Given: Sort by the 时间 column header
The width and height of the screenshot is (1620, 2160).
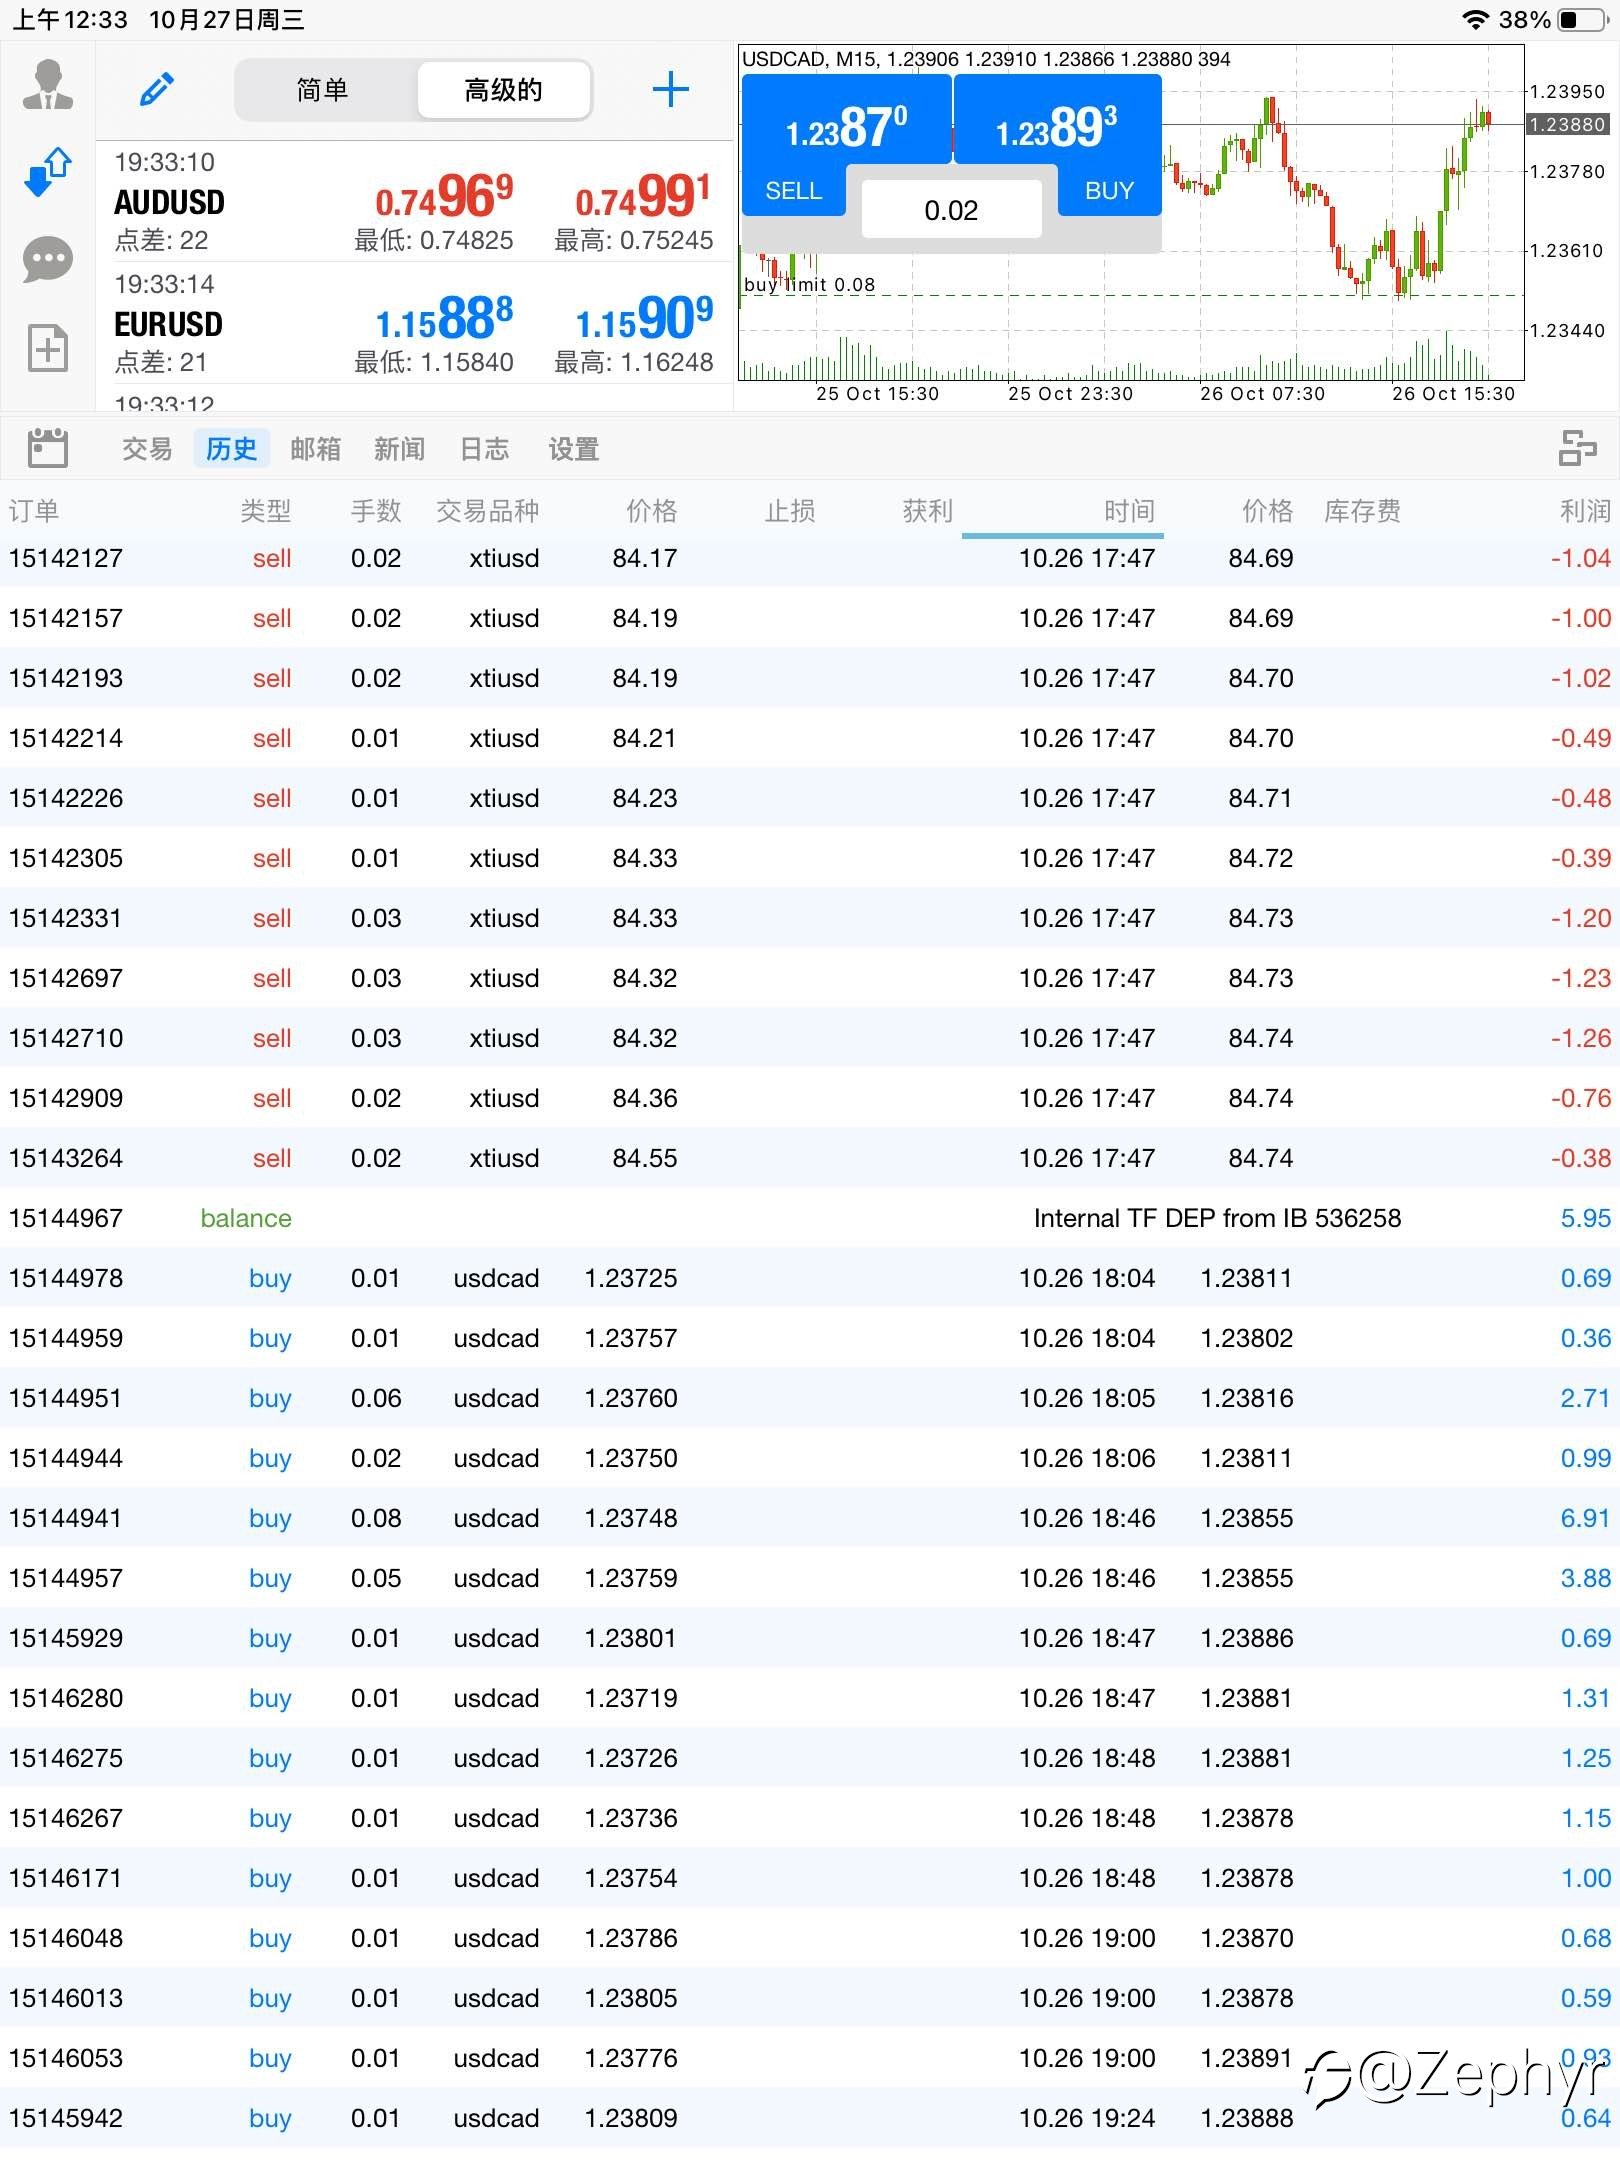Looking at the screenshot, I should [x=1129, y=511].
